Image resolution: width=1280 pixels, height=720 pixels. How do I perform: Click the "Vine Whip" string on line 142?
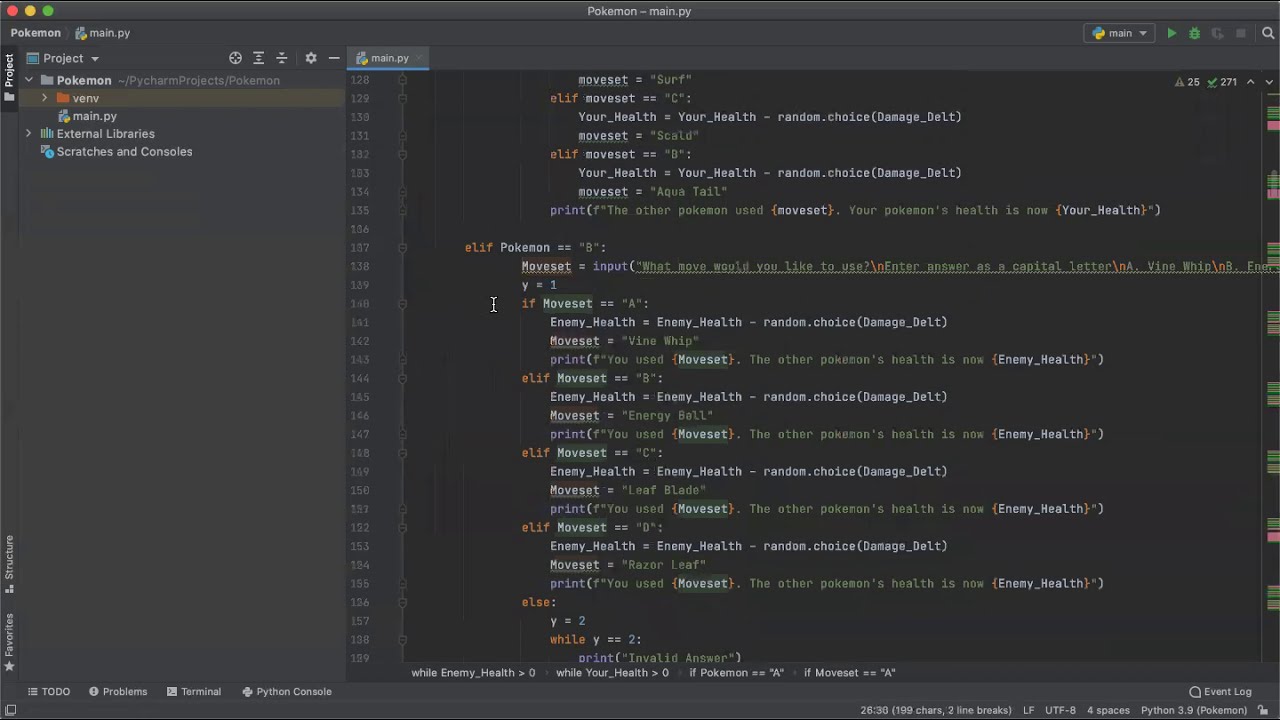coord(660,341)
